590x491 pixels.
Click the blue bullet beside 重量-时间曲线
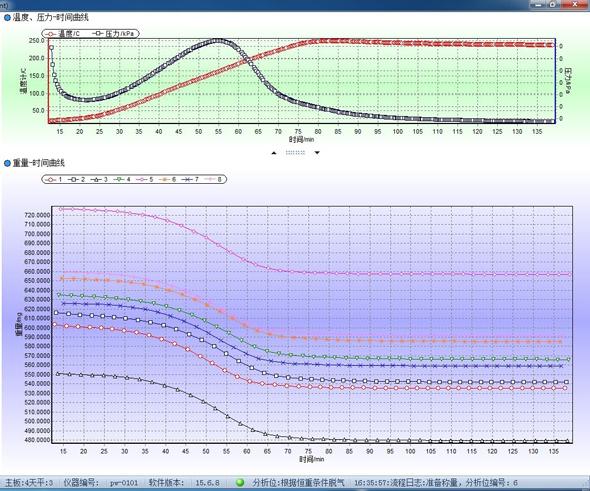7,163
